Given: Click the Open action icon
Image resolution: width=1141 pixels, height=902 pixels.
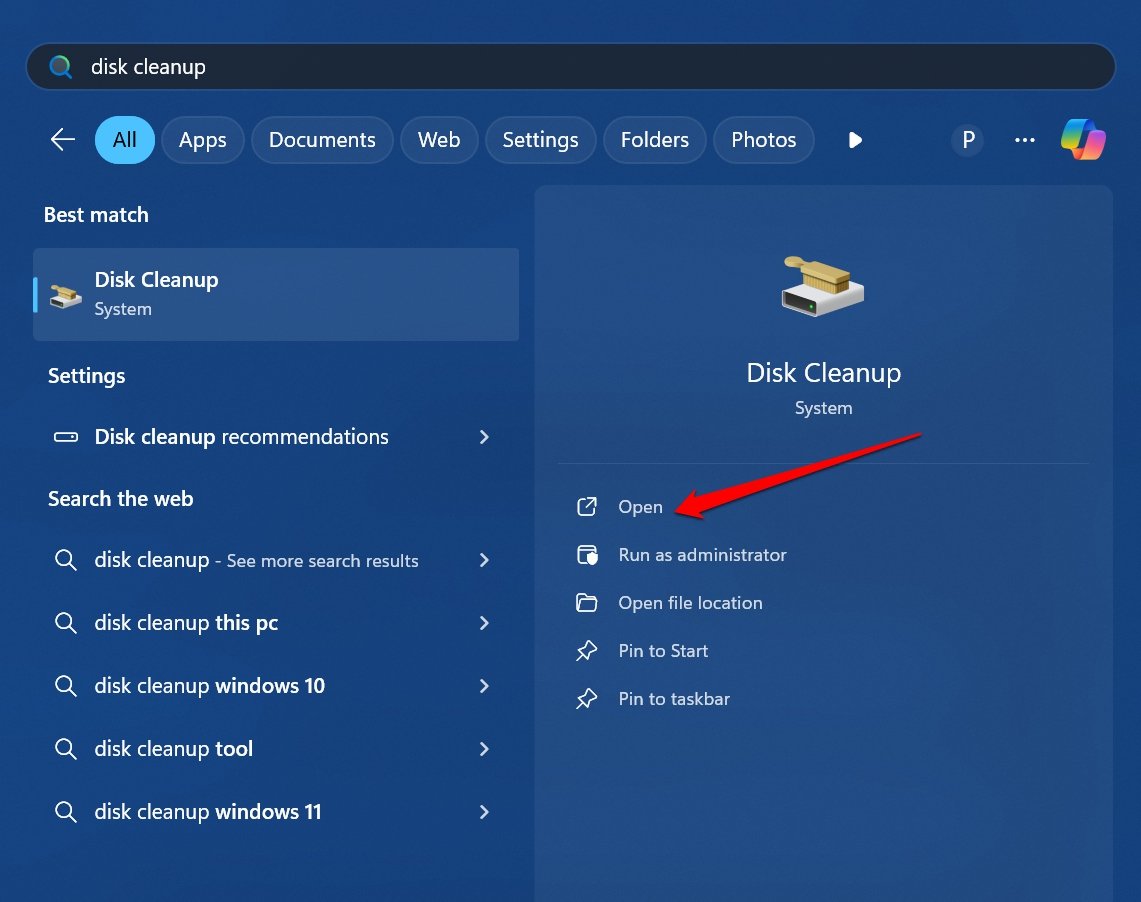Looking at the screenshot, I should pyautogui.click(x=587, y=506).
